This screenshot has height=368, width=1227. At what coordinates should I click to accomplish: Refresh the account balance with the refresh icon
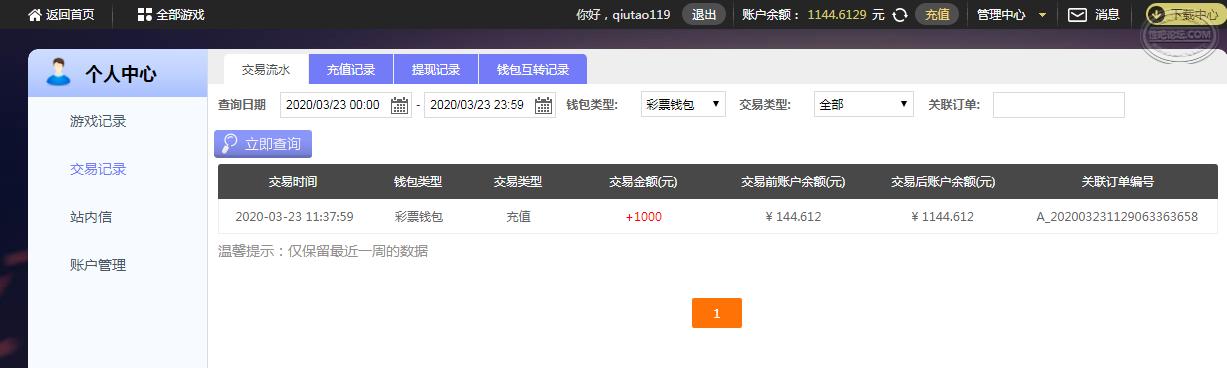coord(900,15)
